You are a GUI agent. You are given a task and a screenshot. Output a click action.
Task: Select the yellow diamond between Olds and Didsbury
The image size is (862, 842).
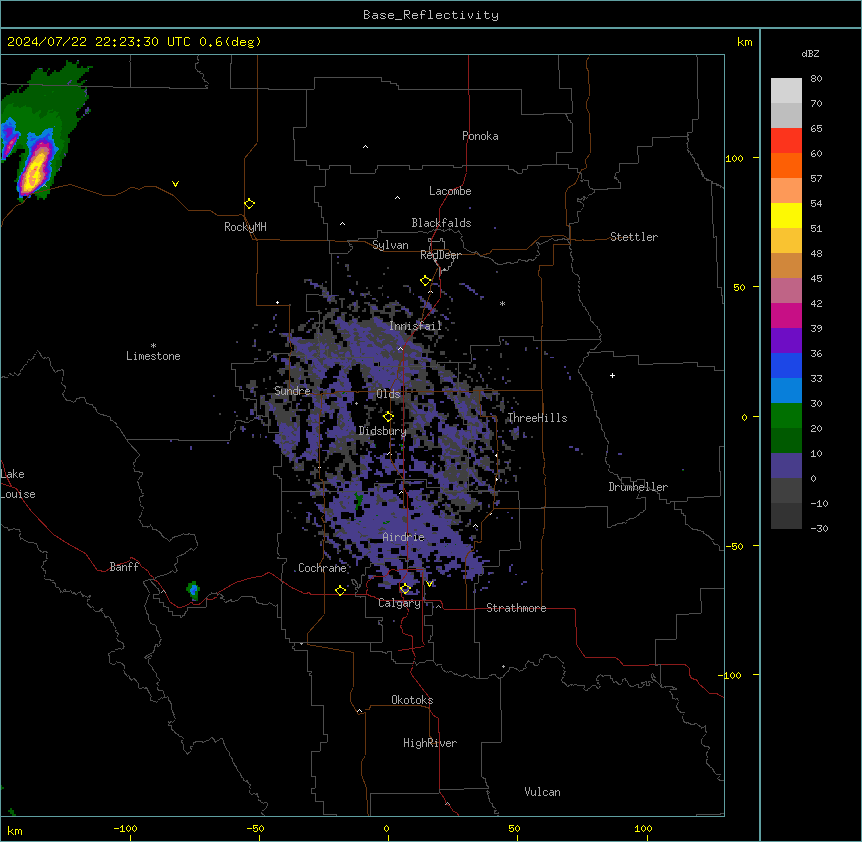click(389, 417)
